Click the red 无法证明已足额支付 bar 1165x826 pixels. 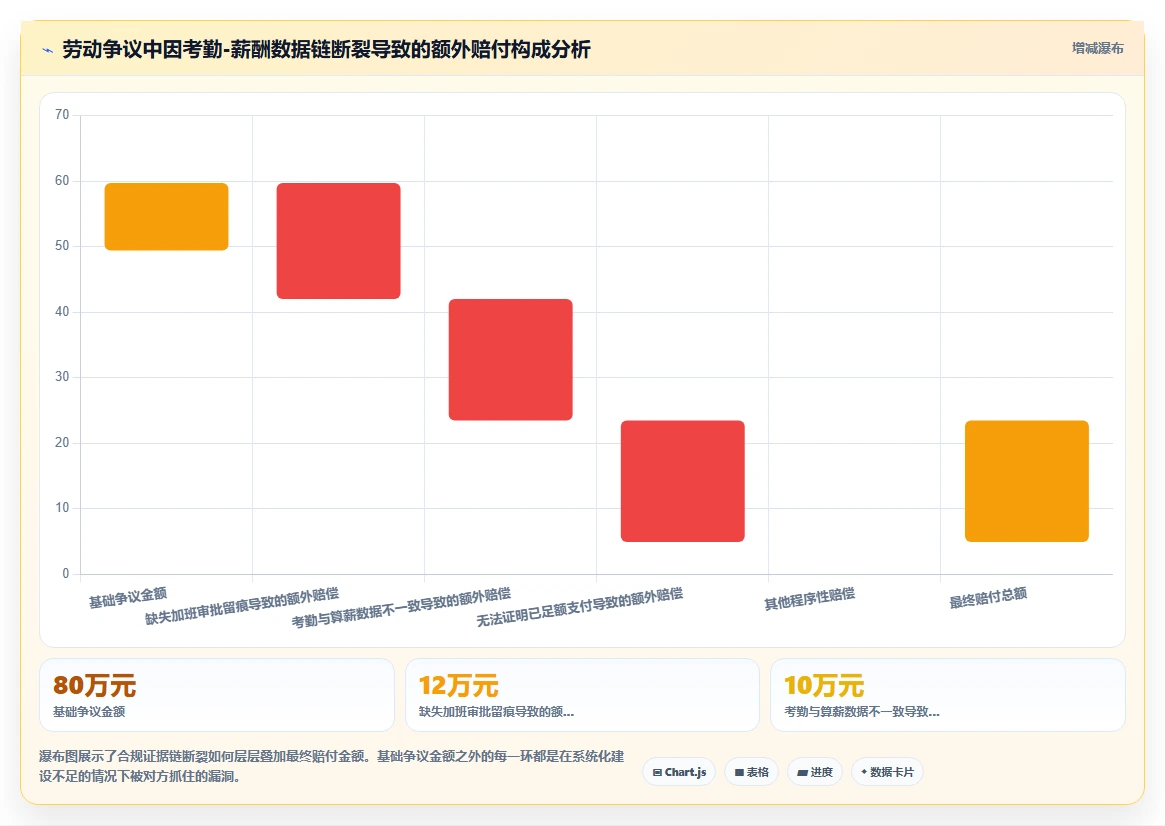683,481
